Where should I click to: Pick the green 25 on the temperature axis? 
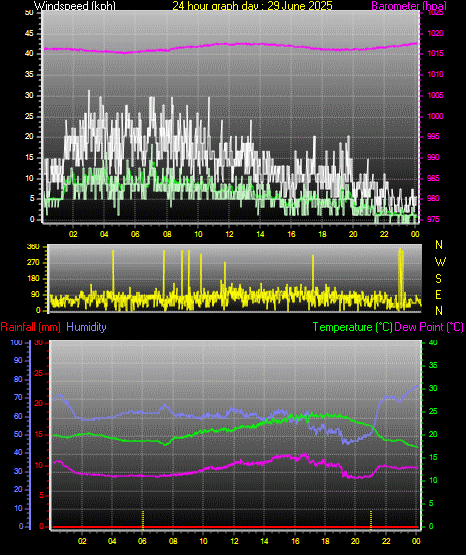coord(433,411)
